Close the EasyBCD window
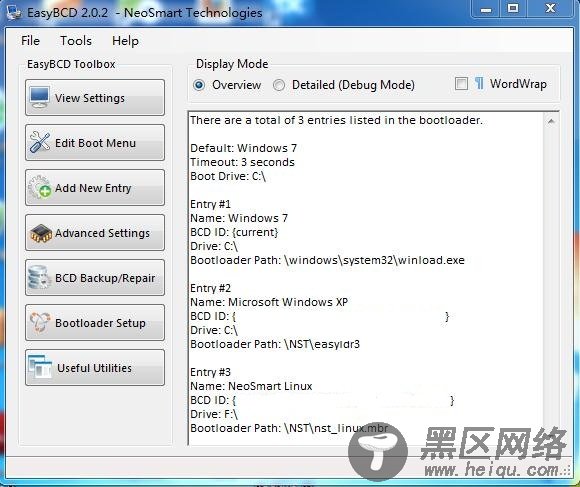Viewport: 580px width, 487px height. [550, 9]
